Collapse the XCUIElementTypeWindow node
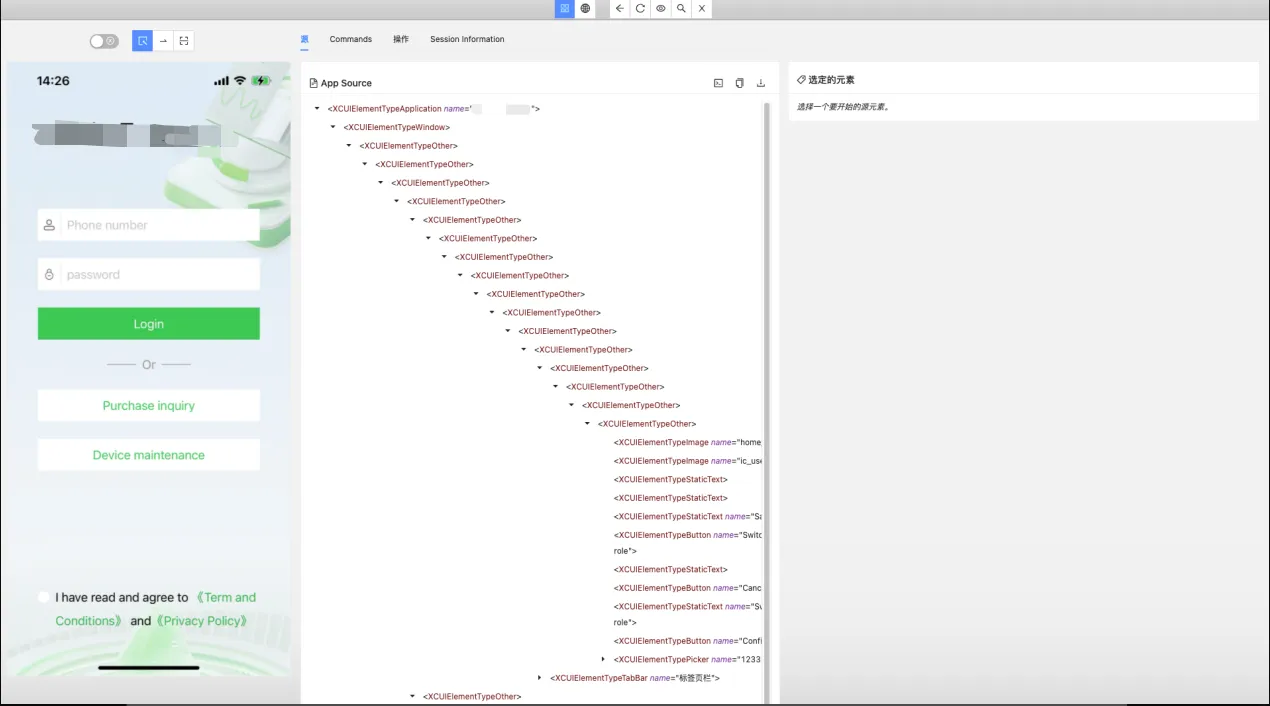 (333, 127)
